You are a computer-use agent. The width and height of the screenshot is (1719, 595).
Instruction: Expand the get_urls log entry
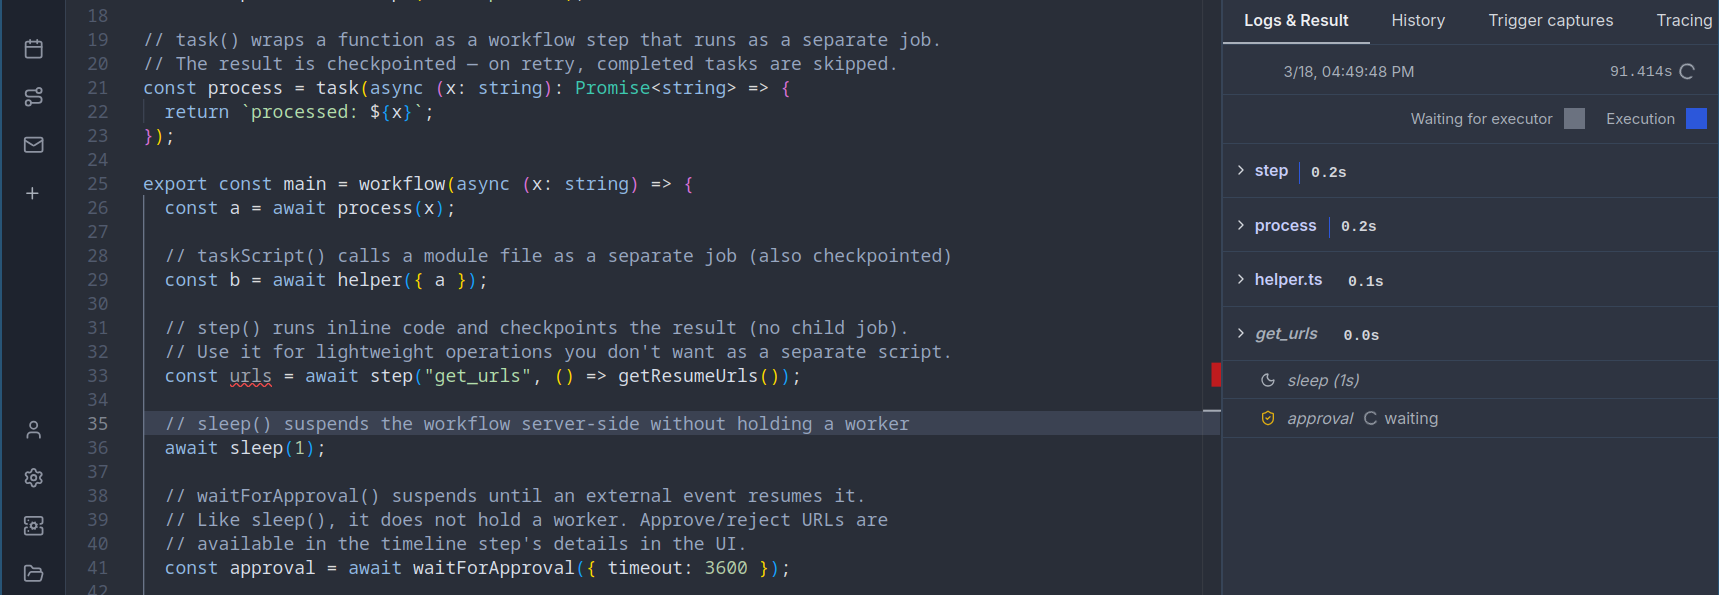[x=1241, y=334]
